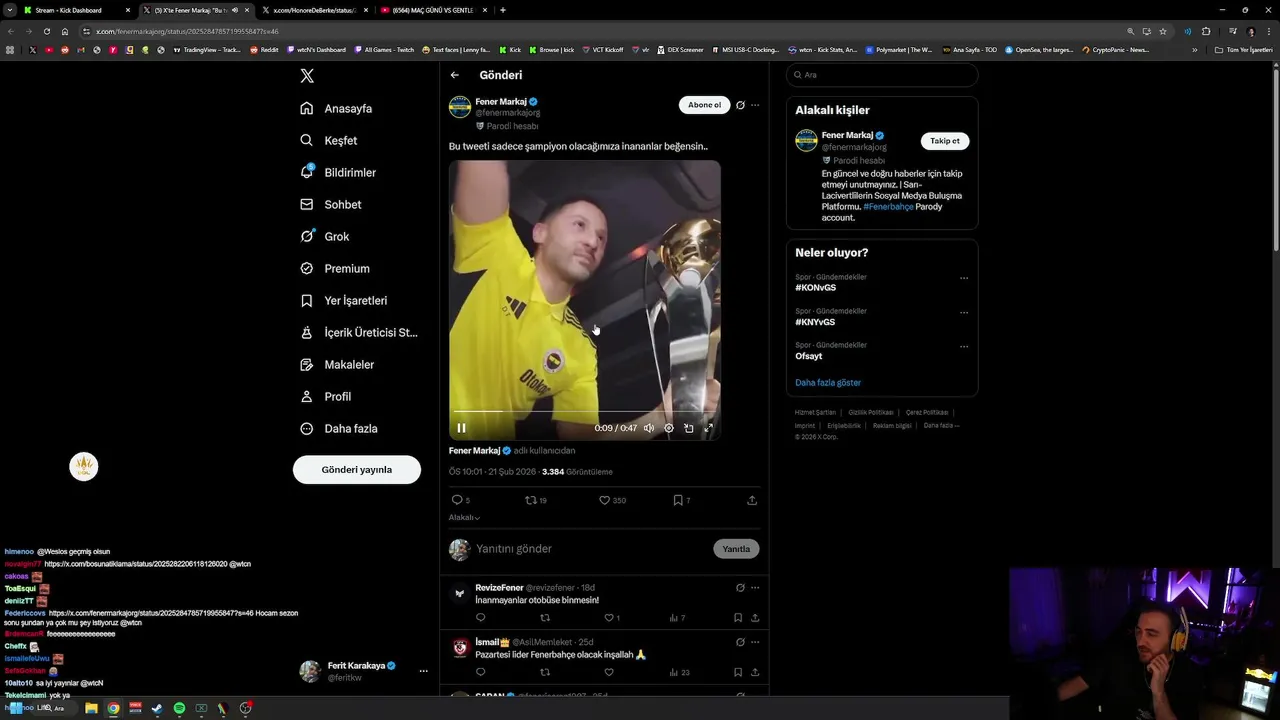
Task: Expand Daha fazla menu in the sidebar
Action: pyautogui.click(x=339, y=428)
